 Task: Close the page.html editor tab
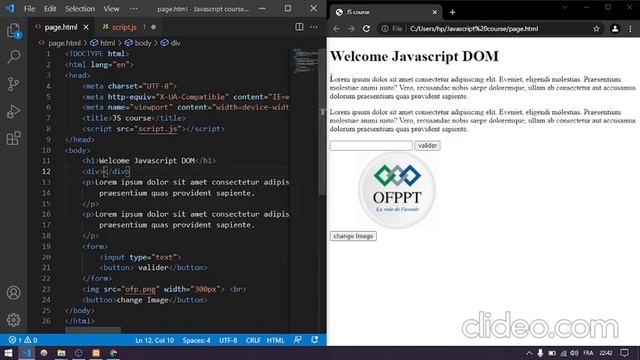(x=86, y=27)
